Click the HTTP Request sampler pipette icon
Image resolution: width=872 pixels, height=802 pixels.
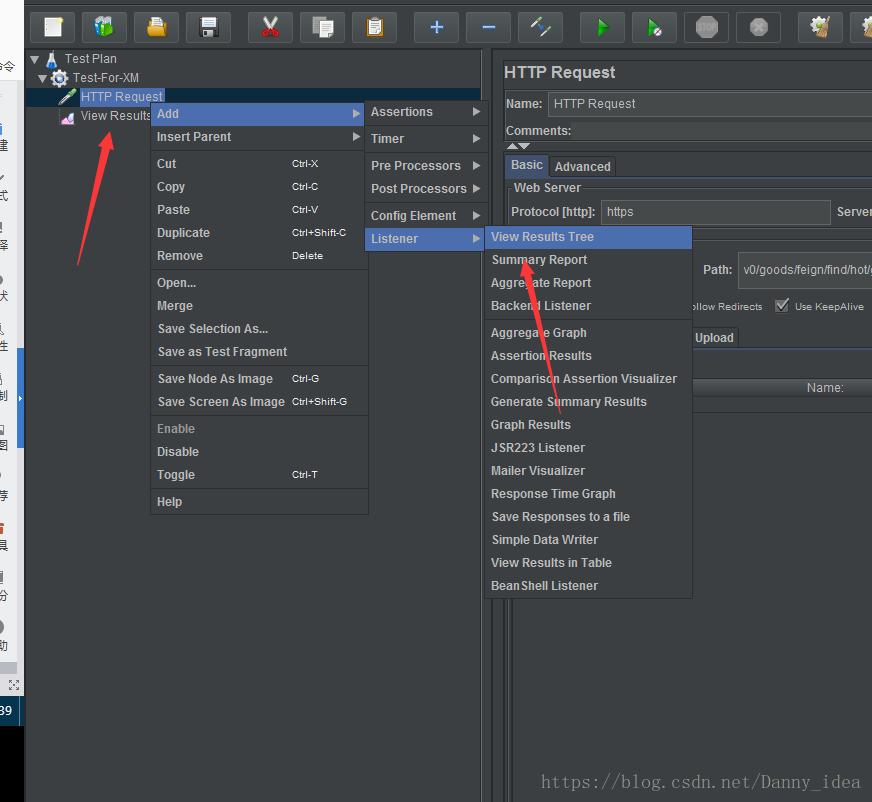(67, 97)
